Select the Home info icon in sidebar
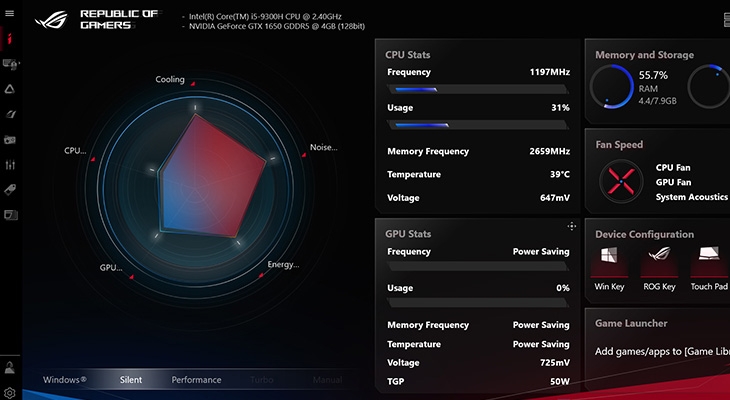Viewport: 730px width, 400px height. click(x=9, y=39)
